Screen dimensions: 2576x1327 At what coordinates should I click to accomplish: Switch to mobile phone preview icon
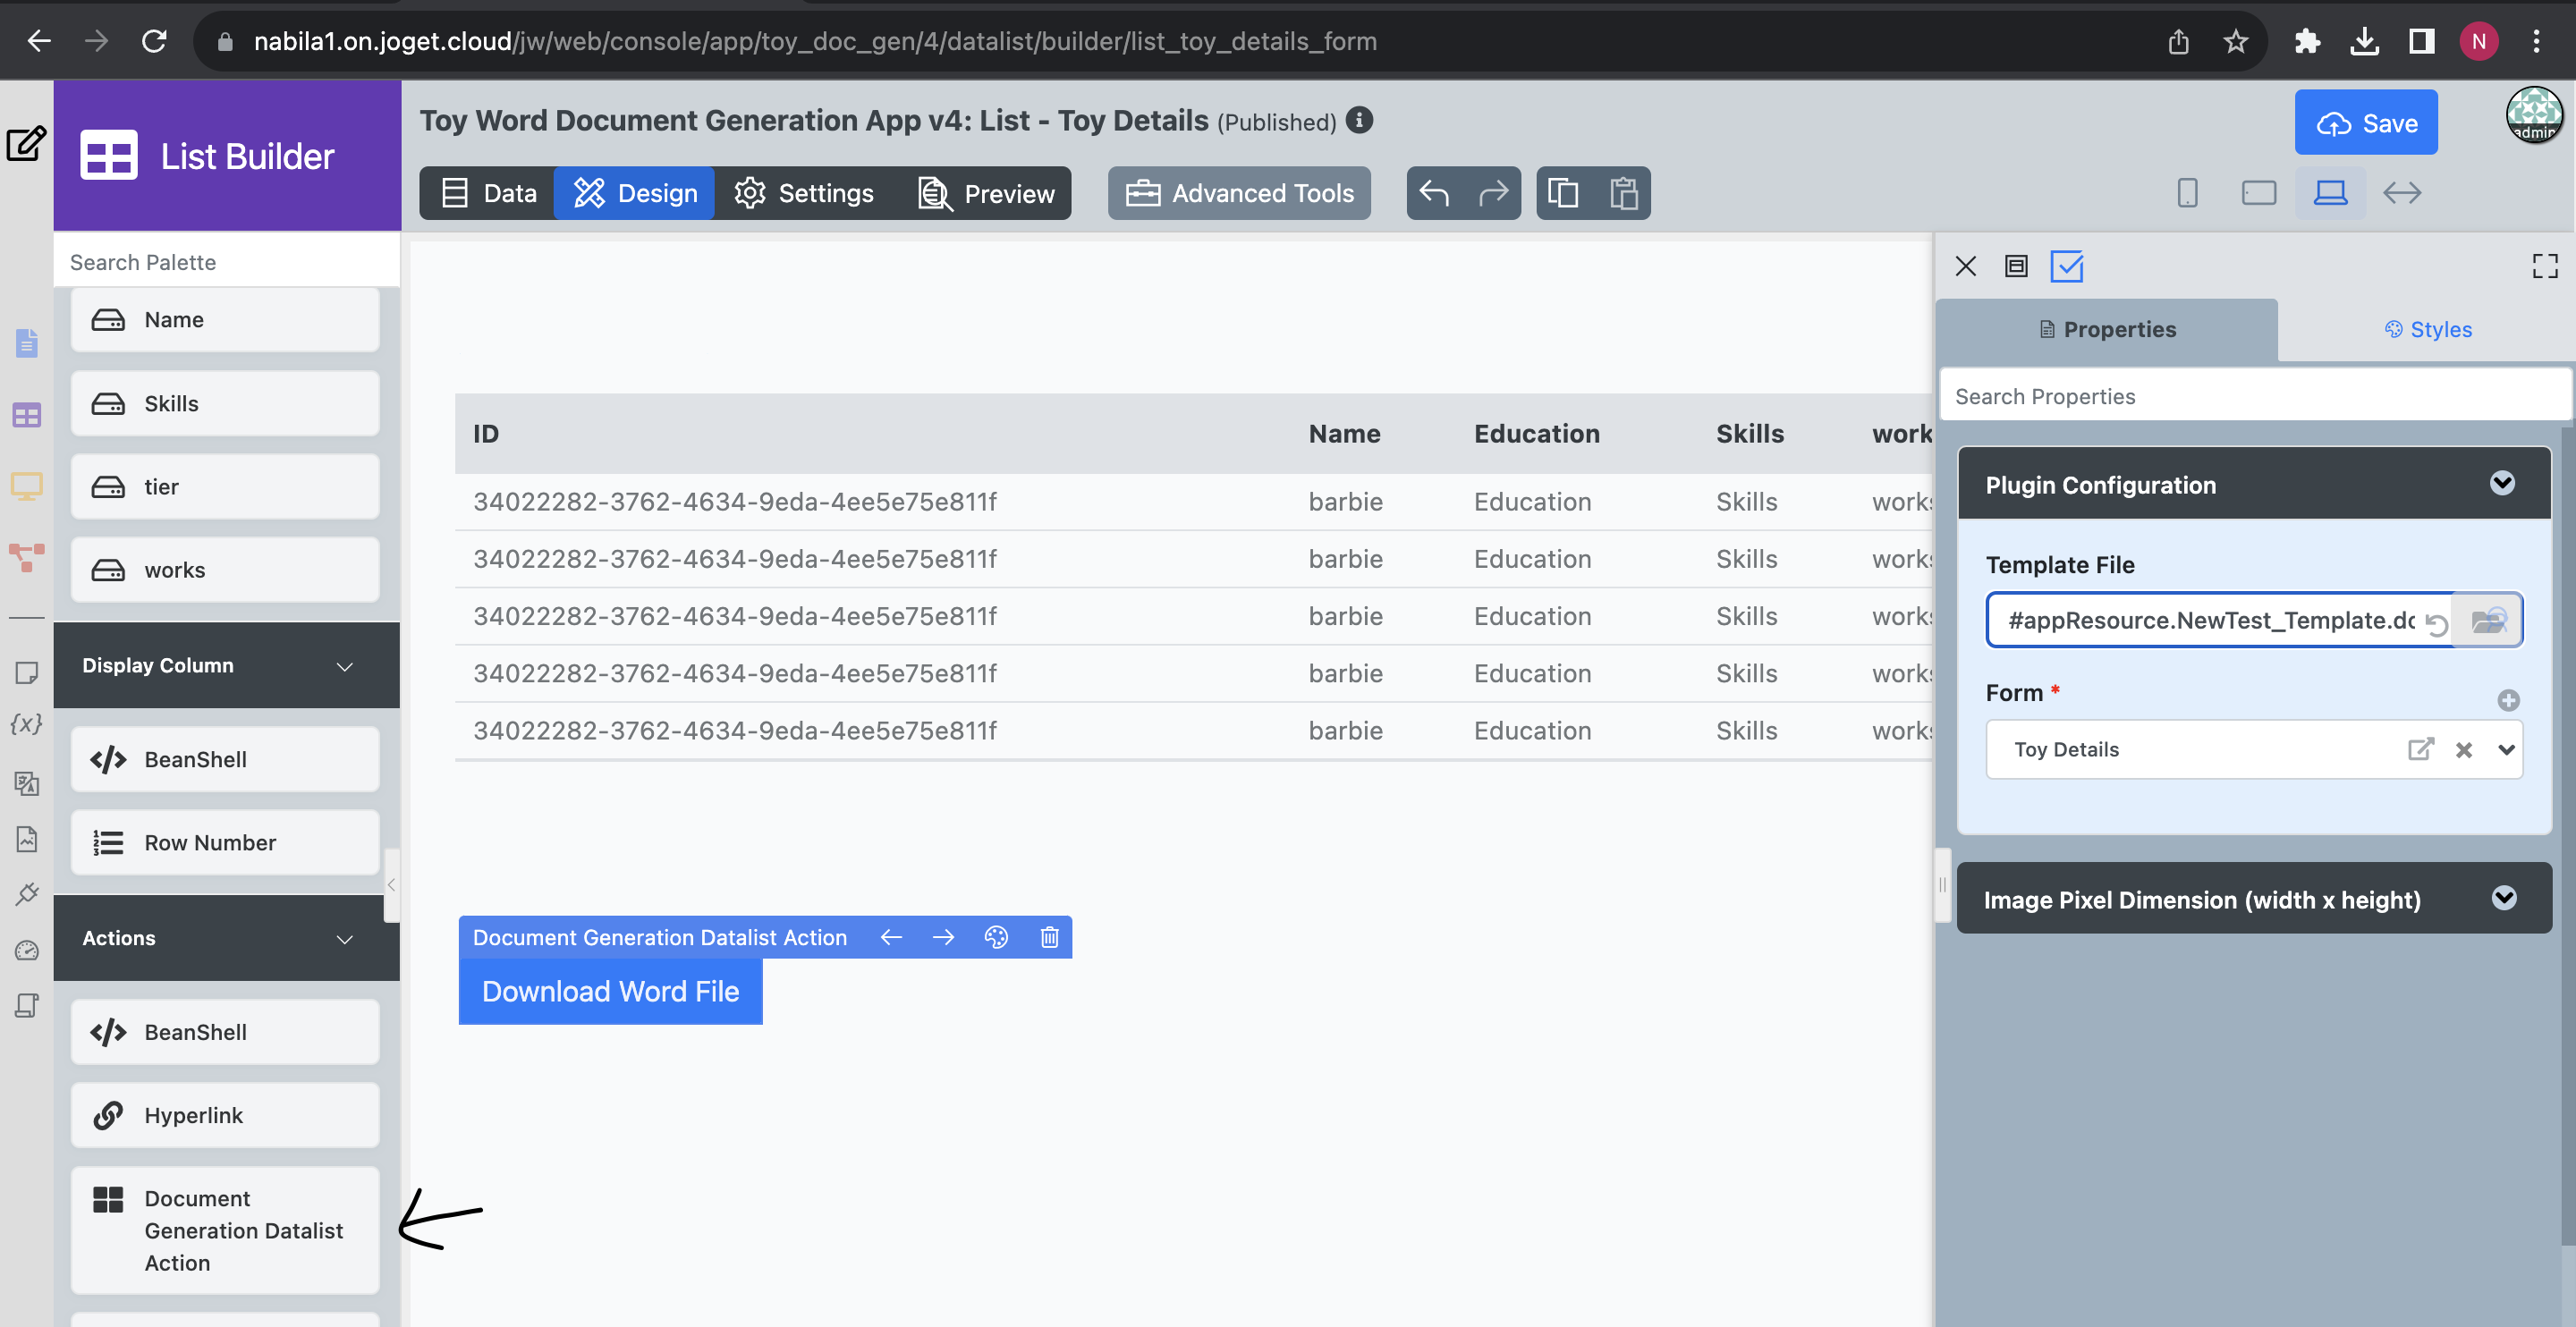tap(2187, 193)
